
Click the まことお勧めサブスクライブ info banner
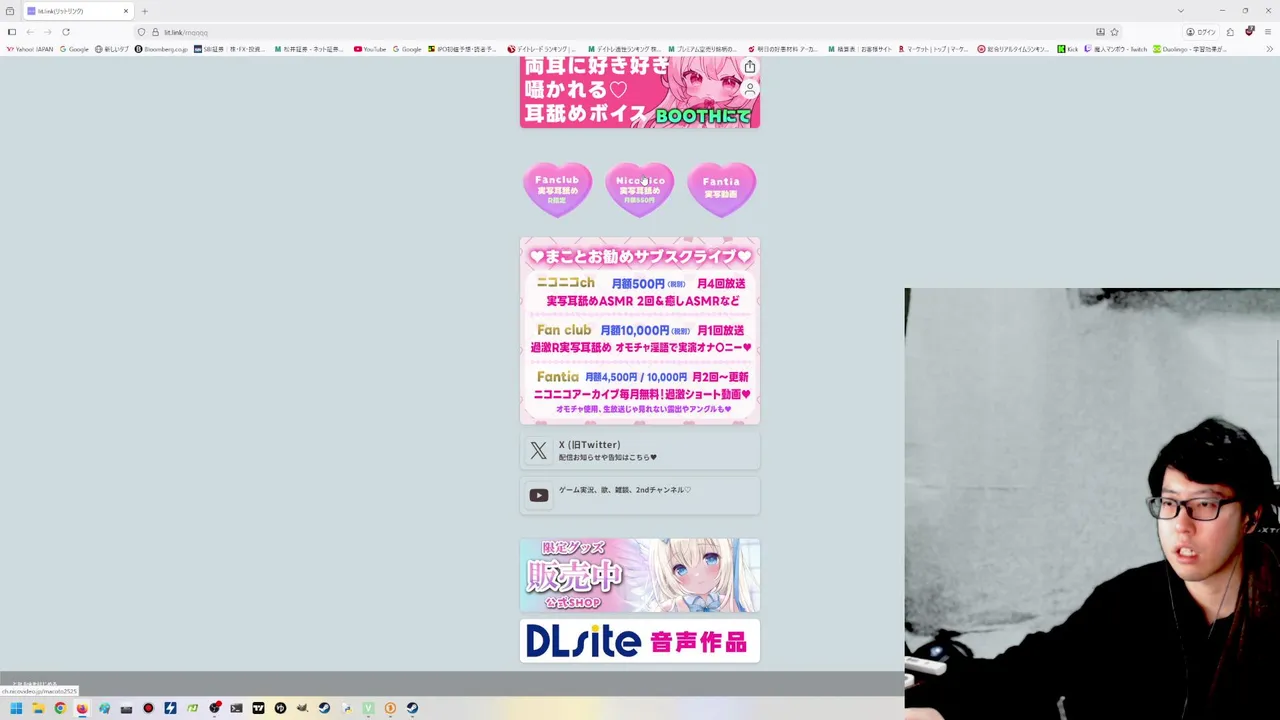pos(640,331)
